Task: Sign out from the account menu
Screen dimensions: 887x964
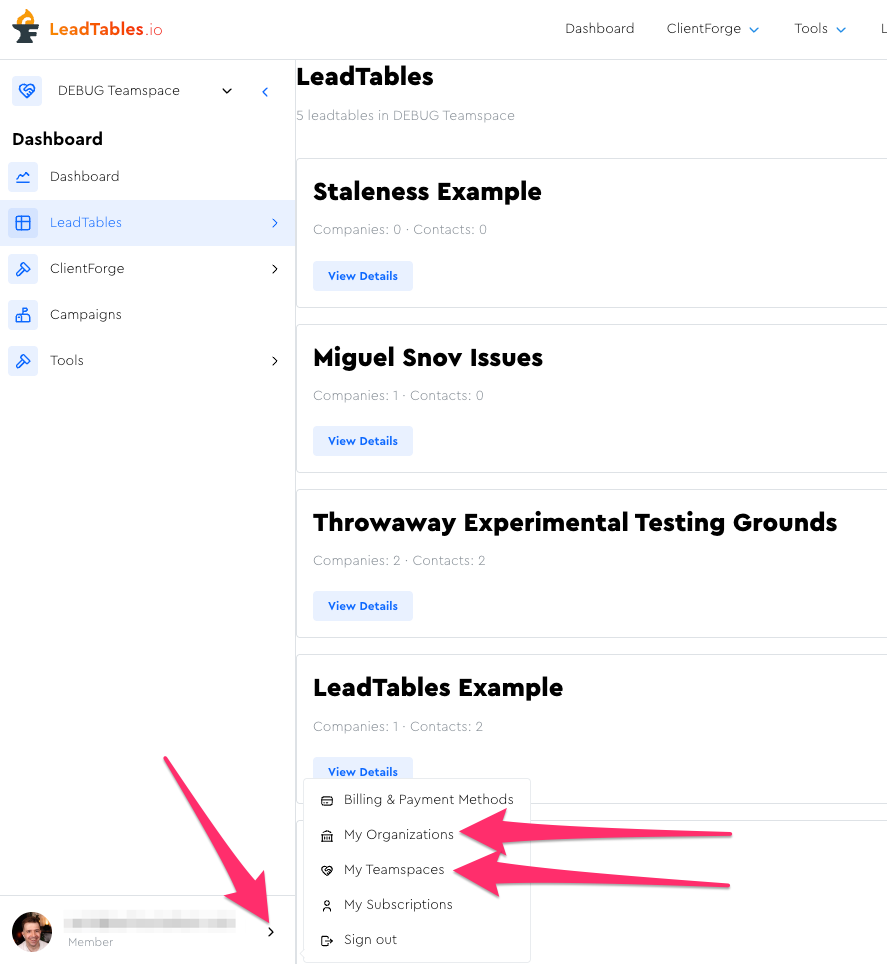Action: coord(370,940)
